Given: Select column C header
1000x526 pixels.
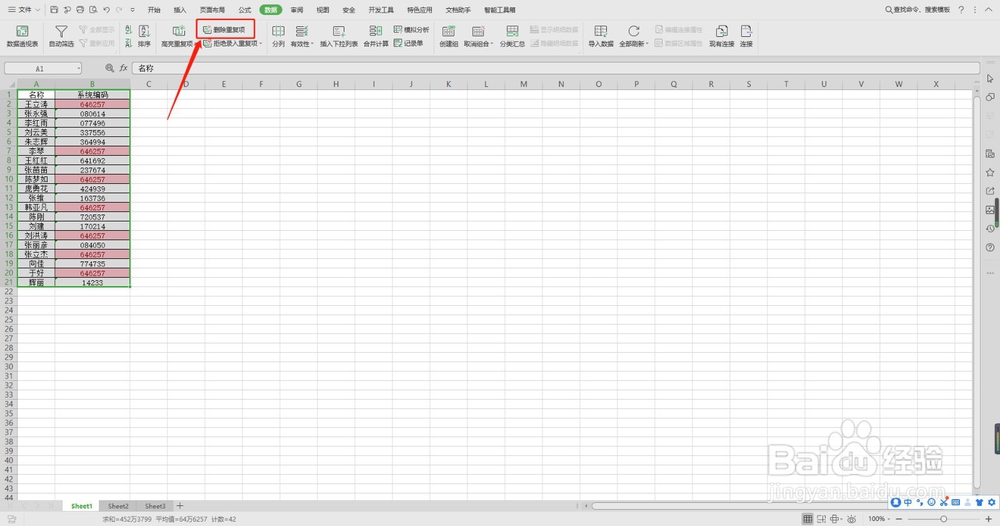Looking at the screenshot, I should coord(149,84).
